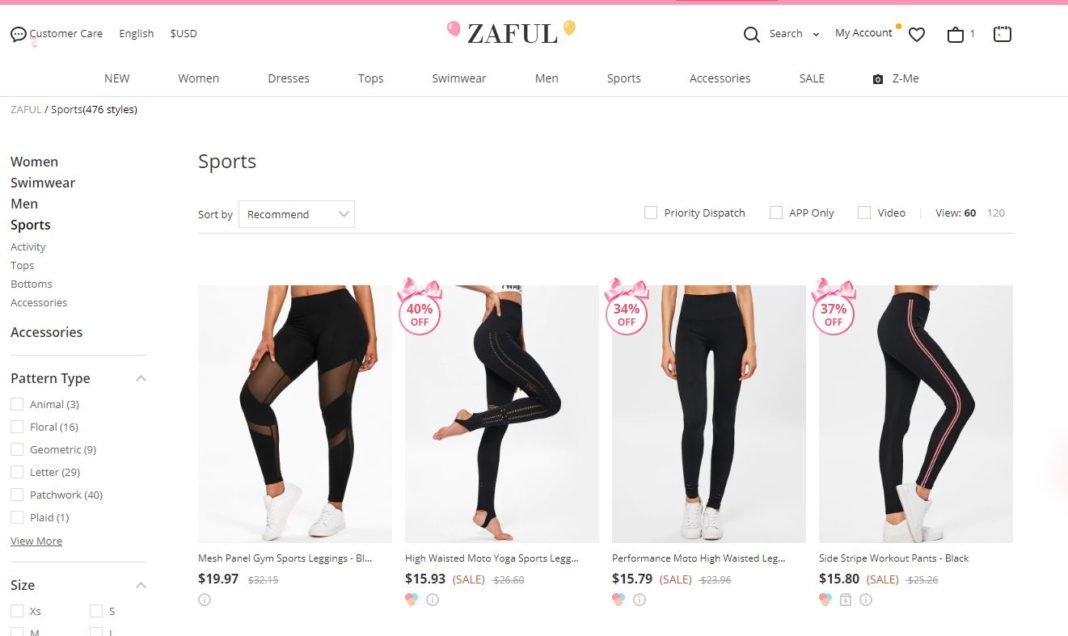Click View More under Pattern Type
1068x636 pixels.
[x=36, y=541]
